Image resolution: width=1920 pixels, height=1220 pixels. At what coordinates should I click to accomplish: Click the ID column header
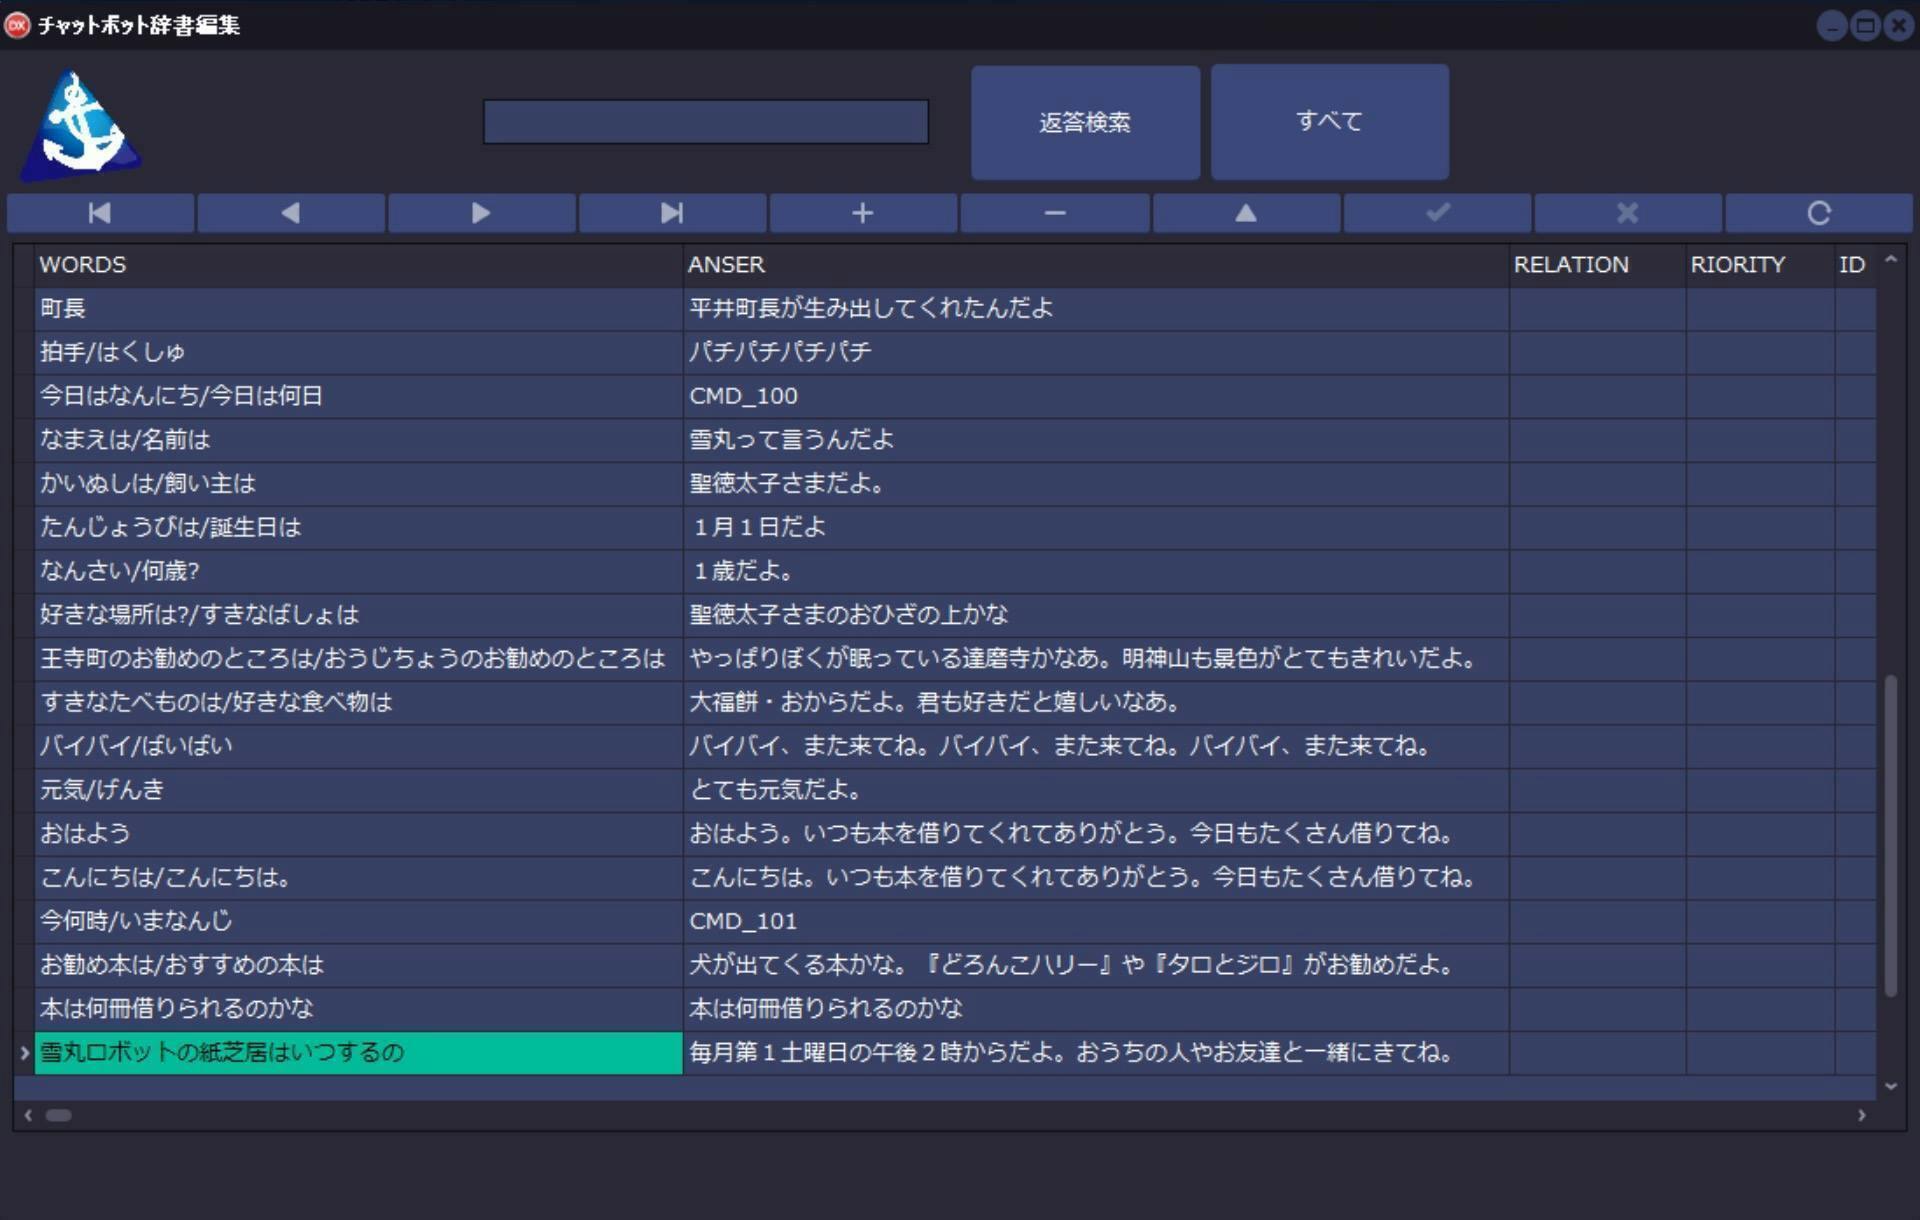tap(1855, 265)
